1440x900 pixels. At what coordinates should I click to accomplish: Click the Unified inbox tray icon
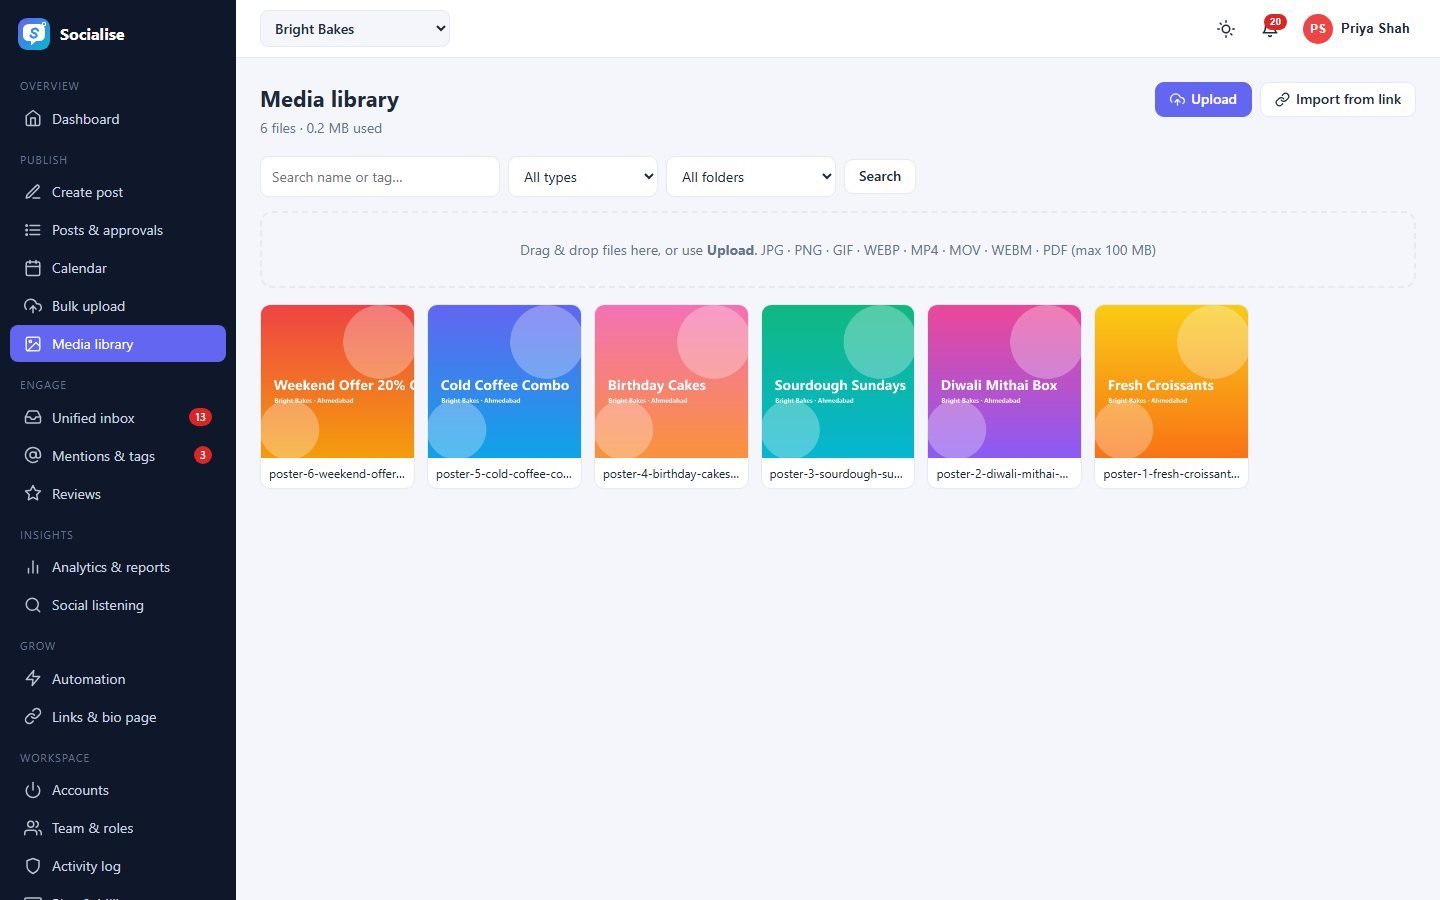point(33,418)
